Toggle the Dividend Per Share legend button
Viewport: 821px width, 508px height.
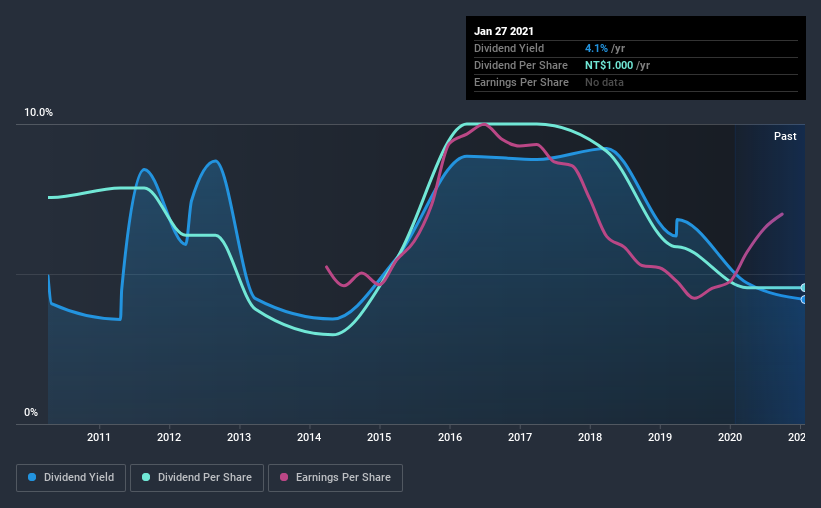point(197,478)
